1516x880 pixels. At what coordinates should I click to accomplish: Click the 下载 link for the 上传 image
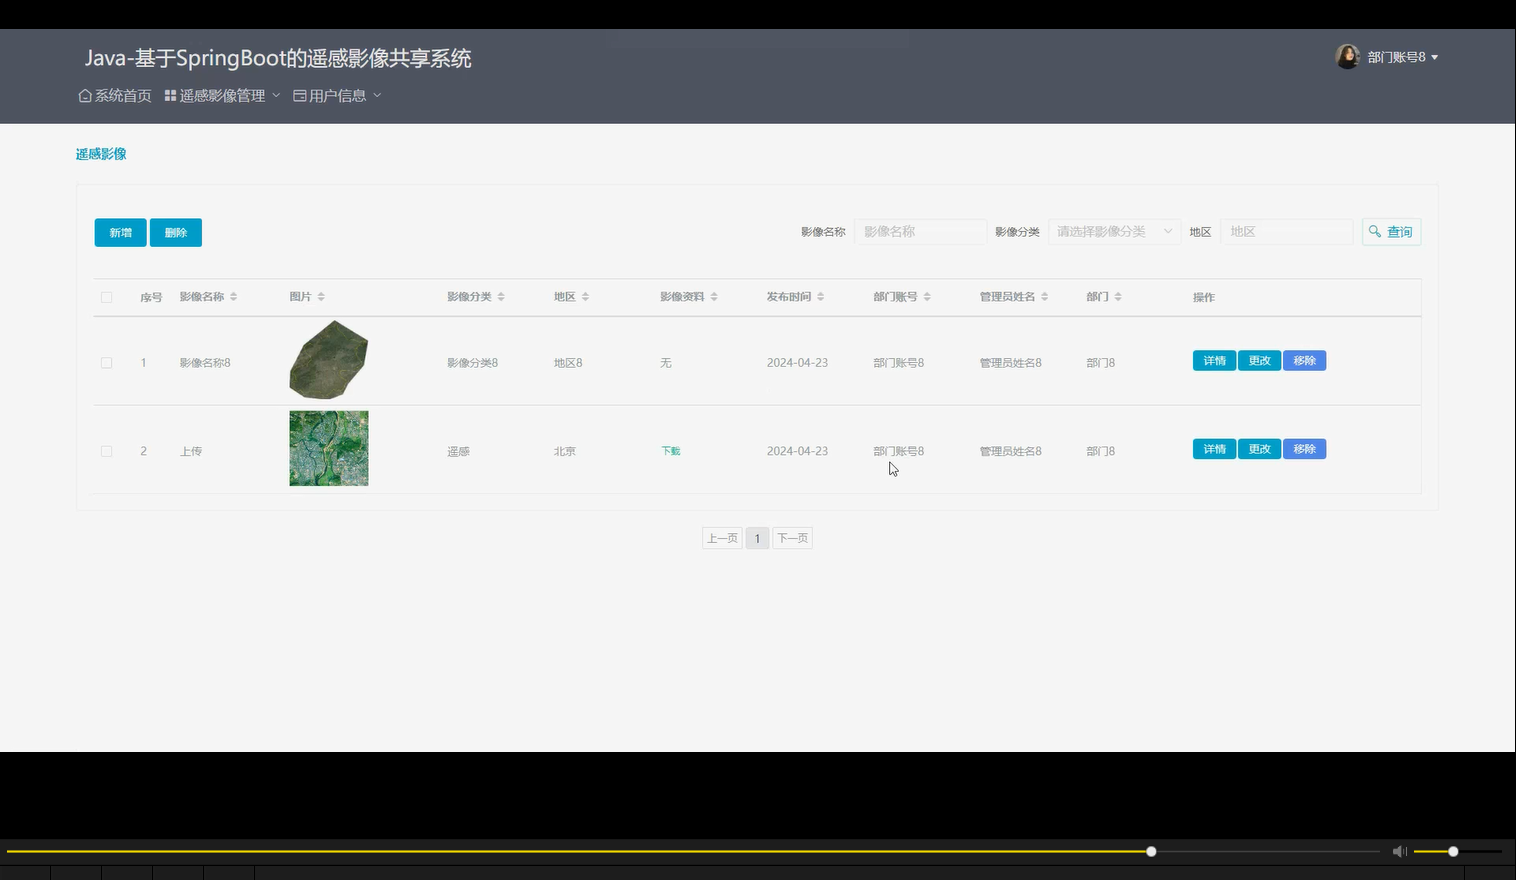670,450
